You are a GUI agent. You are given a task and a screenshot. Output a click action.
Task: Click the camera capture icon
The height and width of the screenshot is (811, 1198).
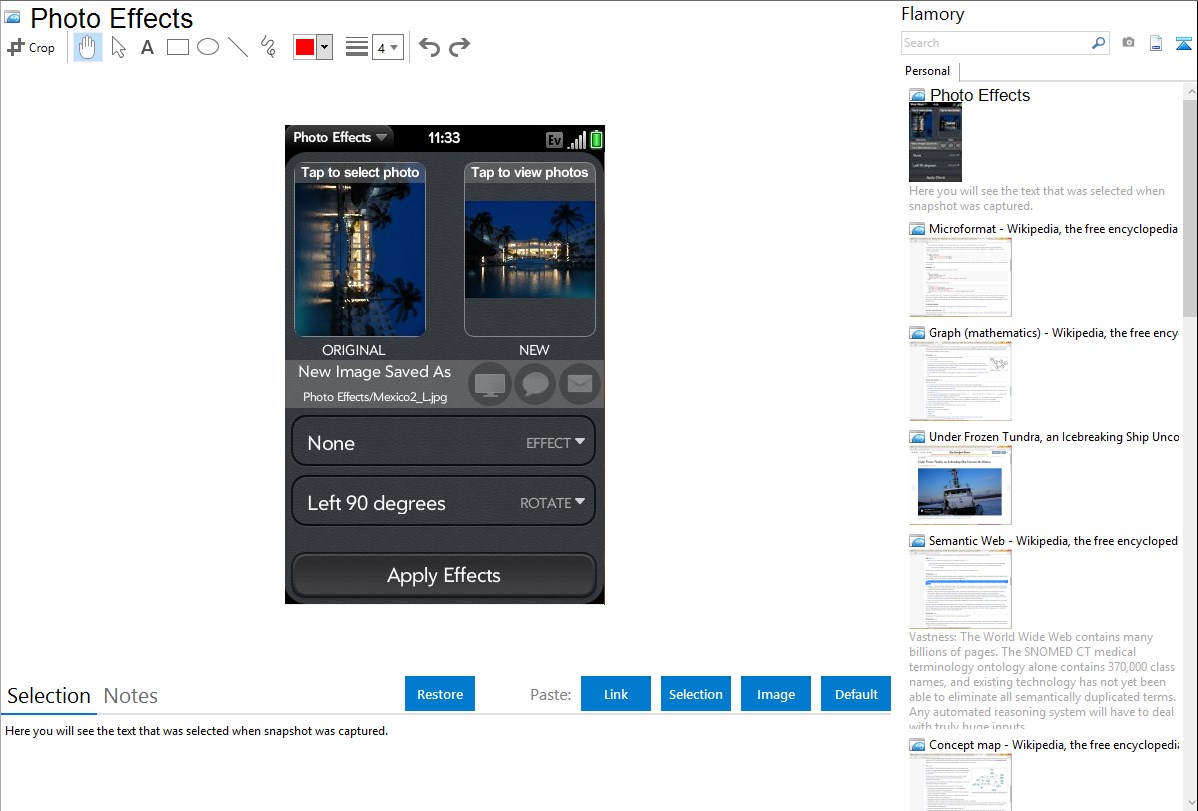(1128, 43)
